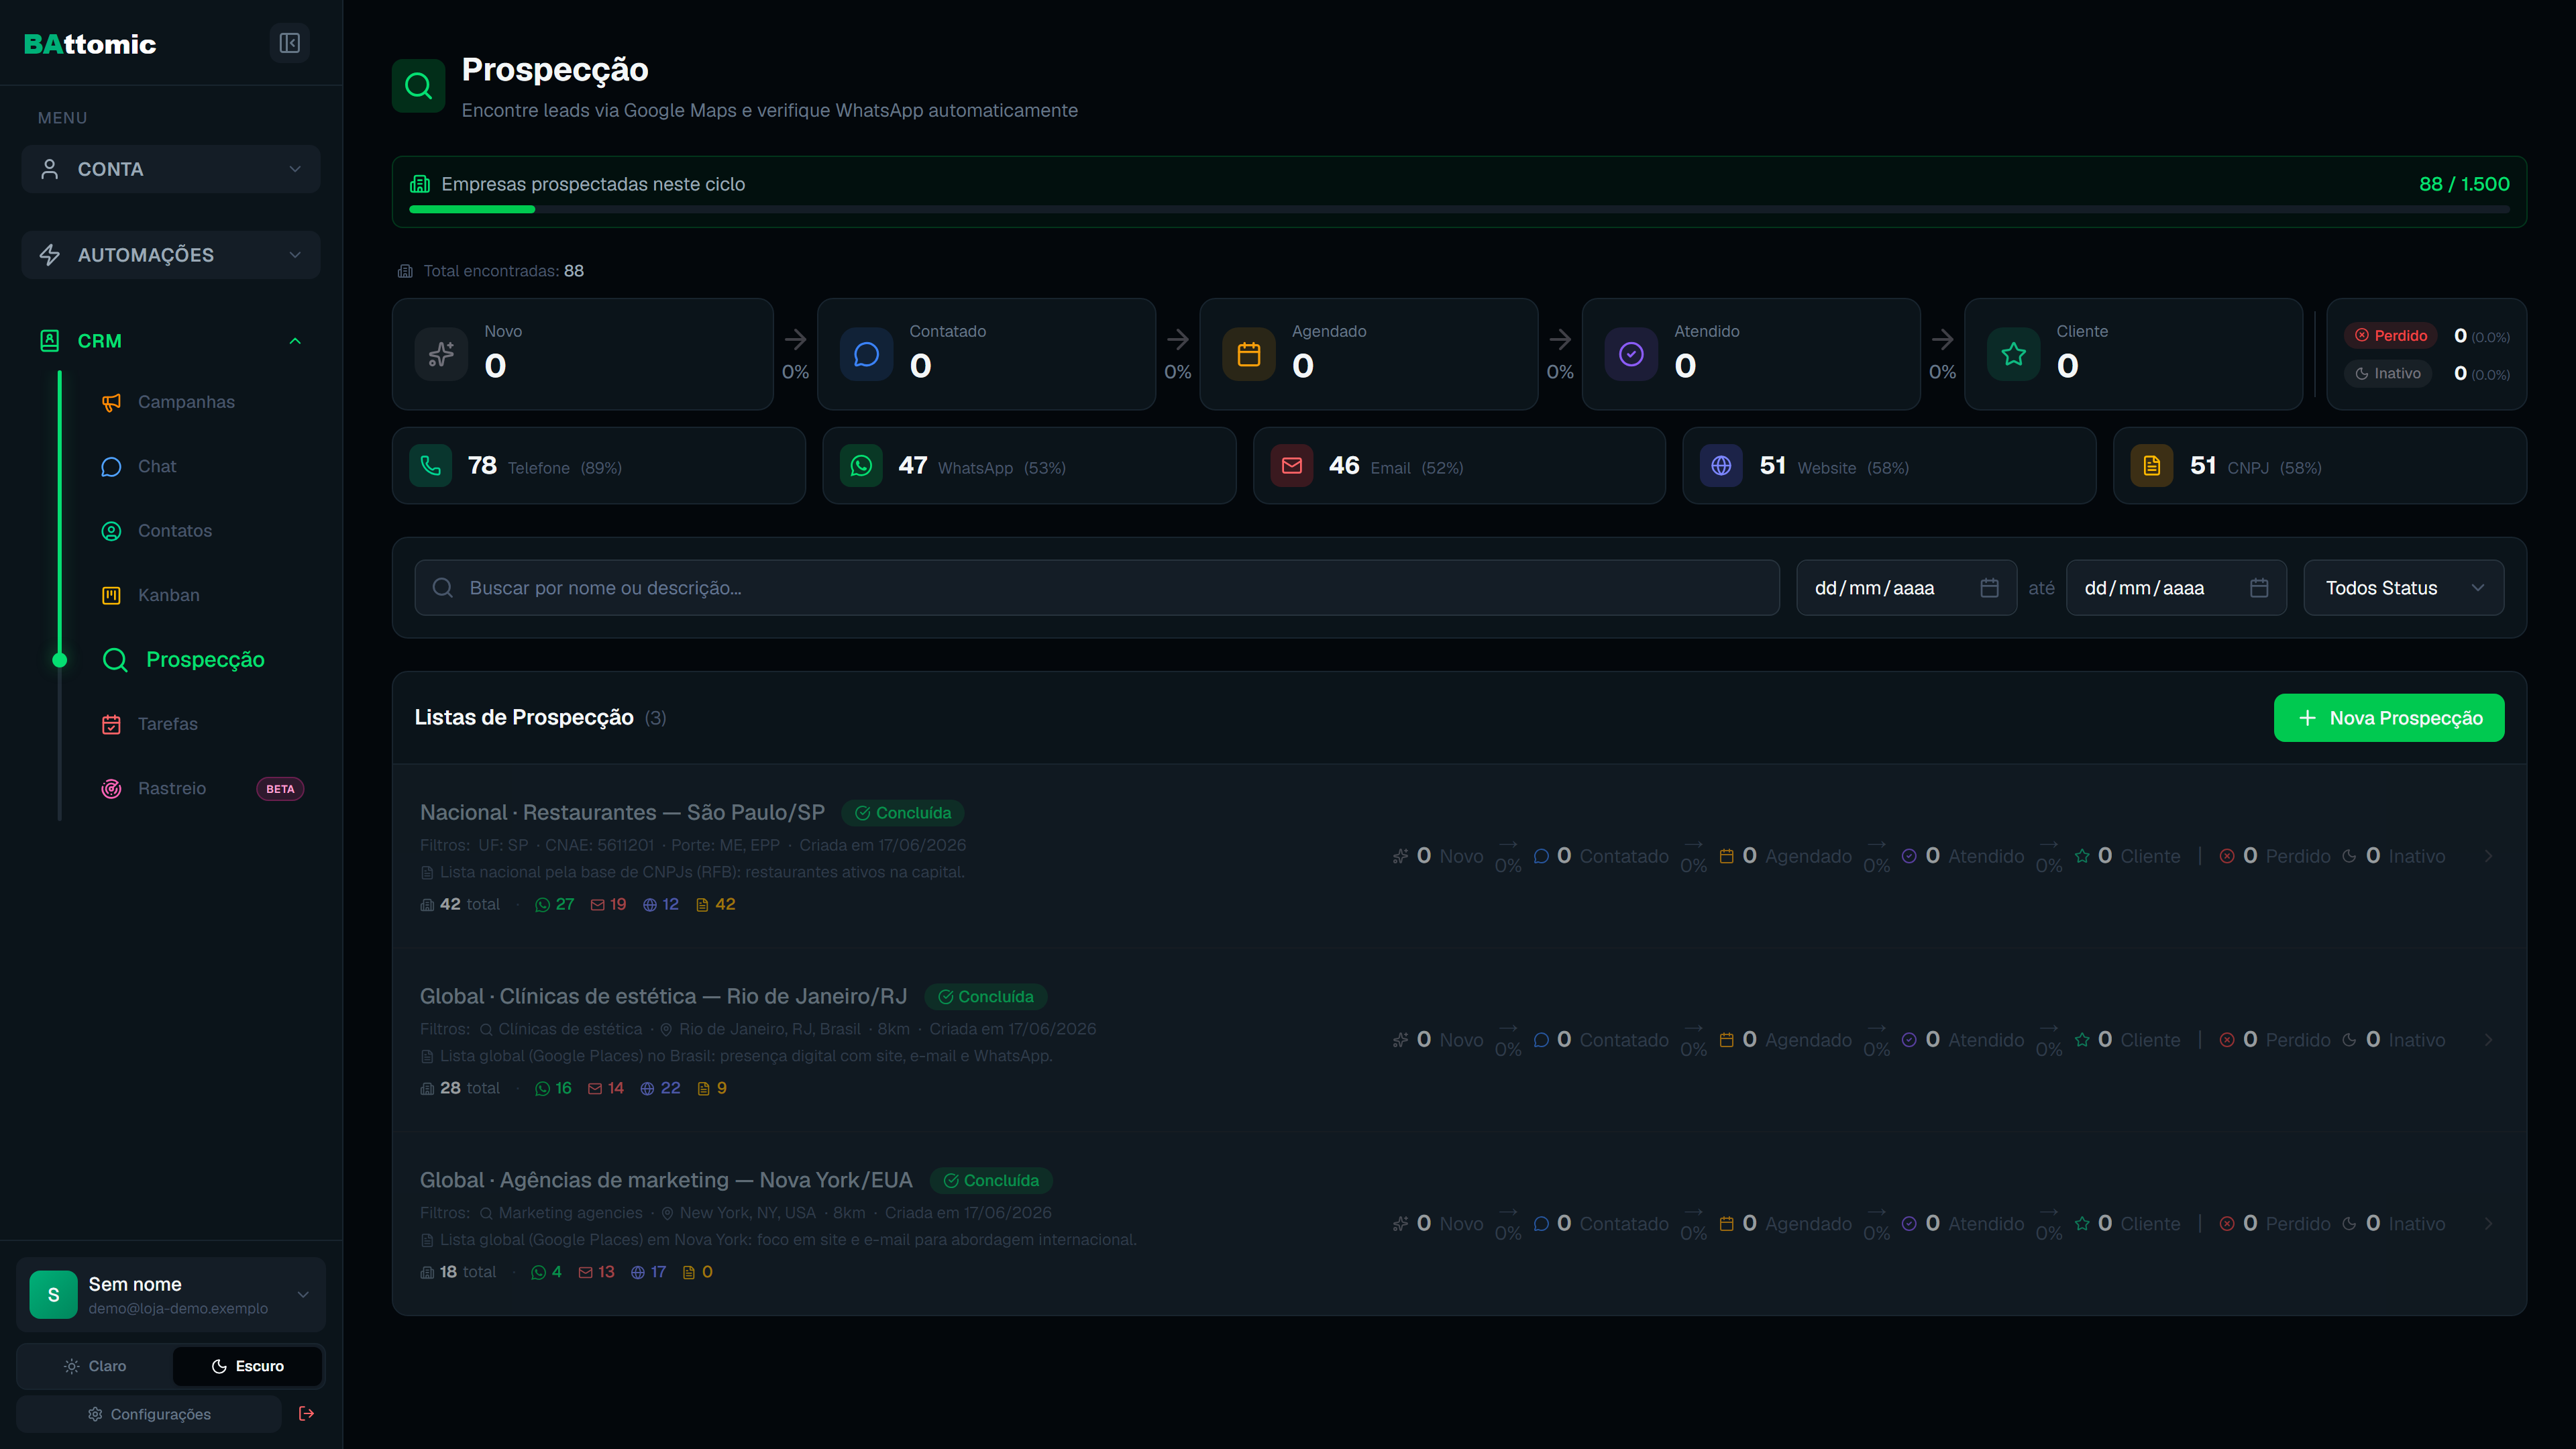The height and width of the screenshot is (1449, 2576).
Task: Collapse the sidebar panel icon
Action: (289, 43)
